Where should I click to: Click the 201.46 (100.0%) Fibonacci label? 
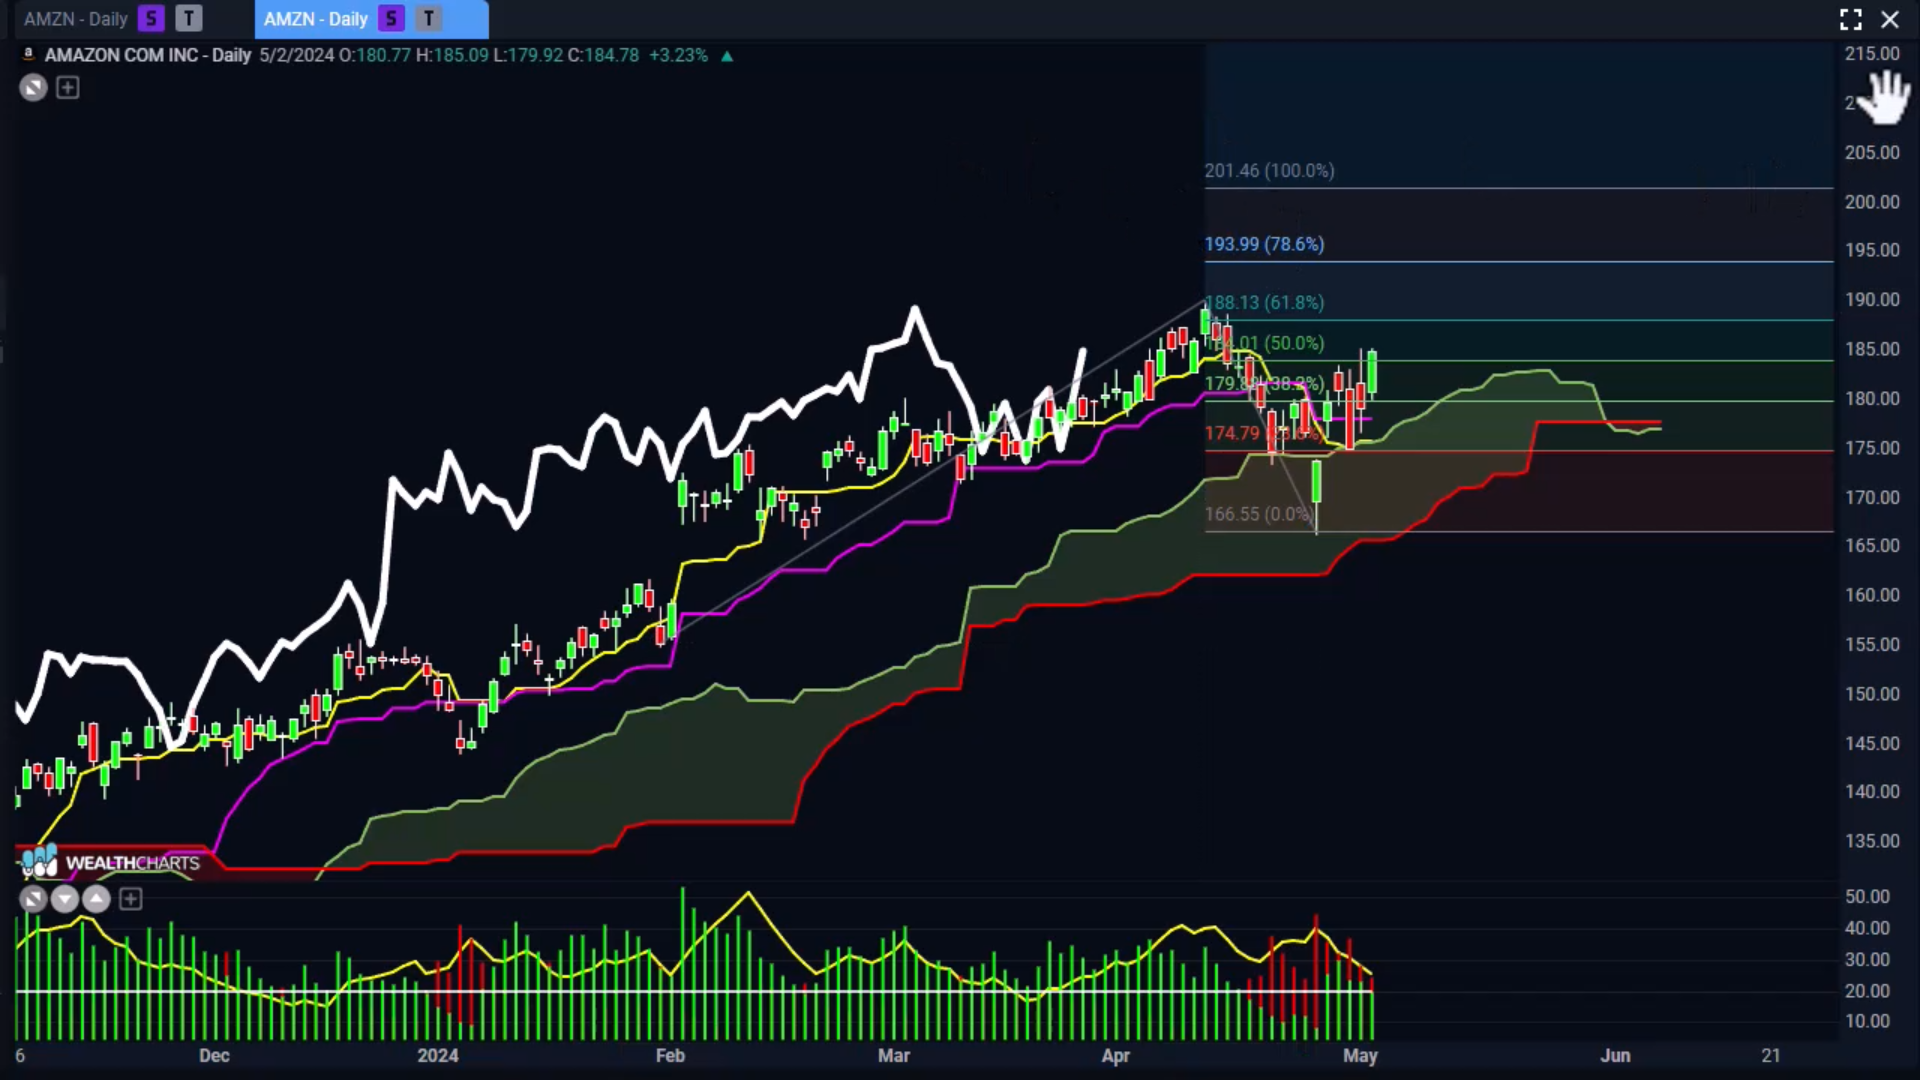1269,171
